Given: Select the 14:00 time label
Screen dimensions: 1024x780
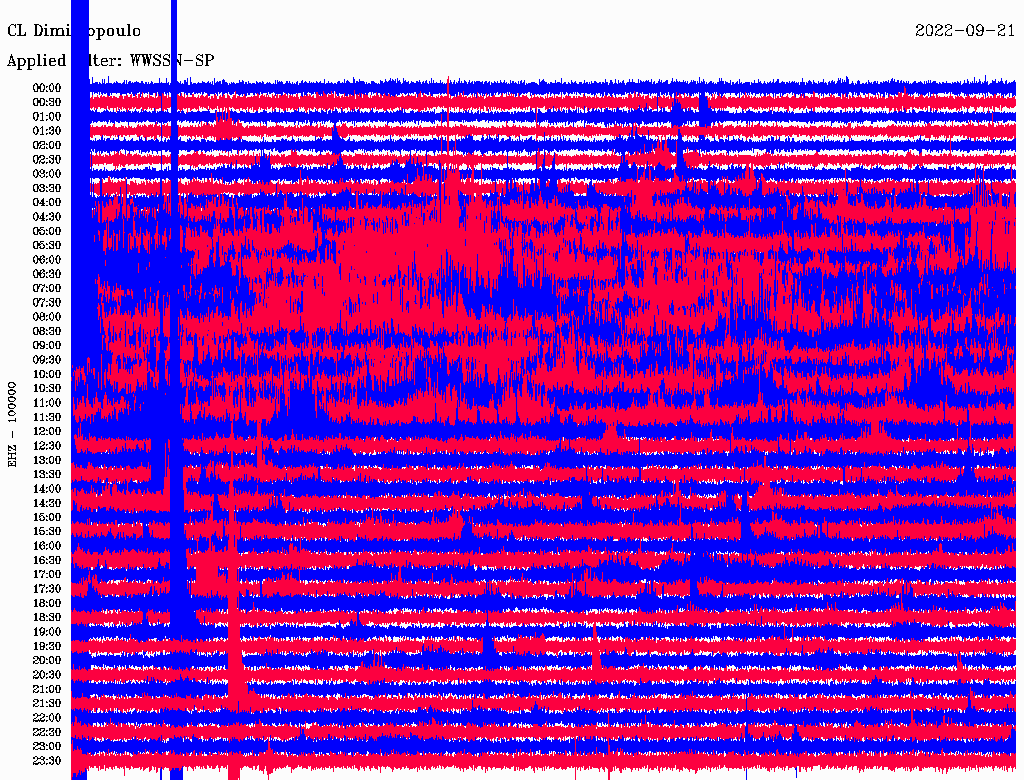Looking at the screenshot, I should [47, 489].
